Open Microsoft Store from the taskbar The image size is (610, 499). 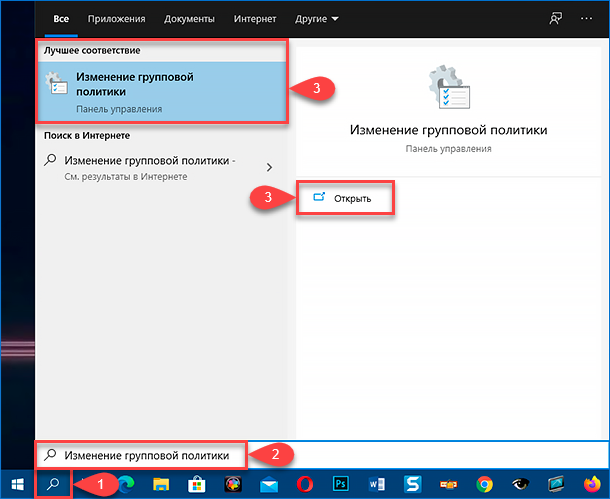point(196,484)
